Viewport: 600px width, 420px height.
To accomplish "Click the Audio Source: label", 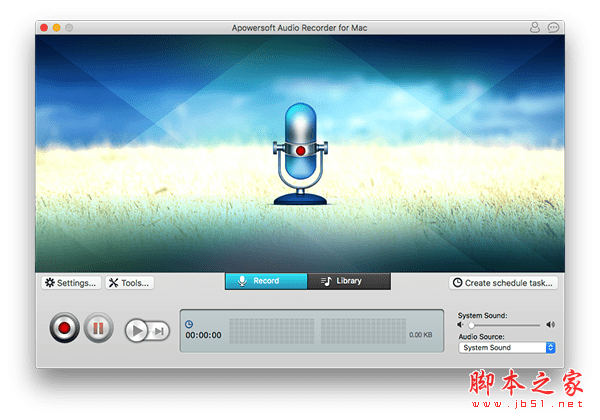I will point(481,337).
